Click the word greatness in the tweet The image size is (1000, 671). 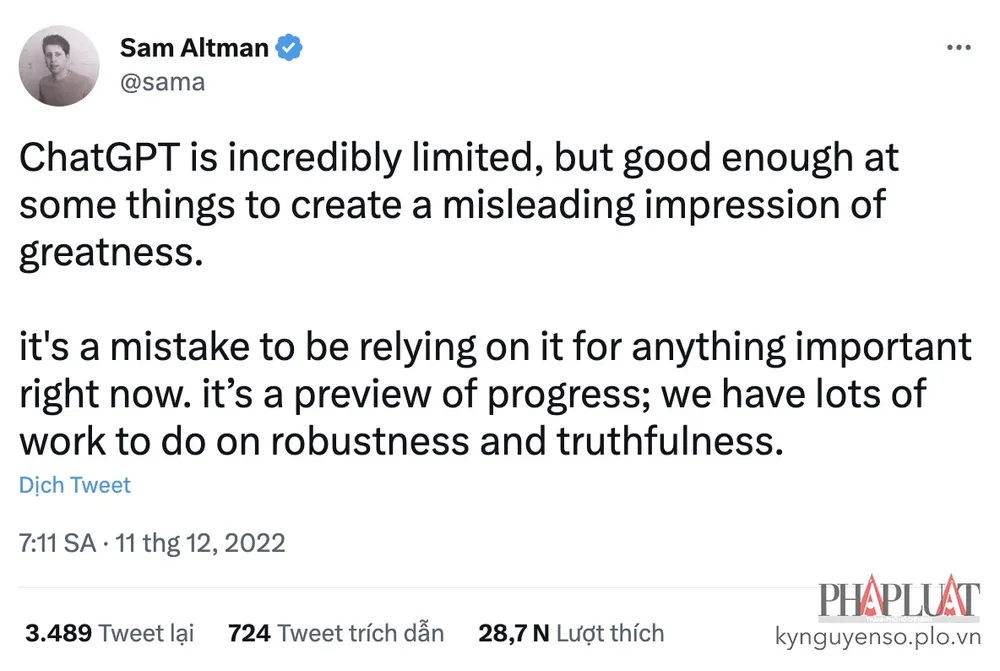click(x=105, y=250)
